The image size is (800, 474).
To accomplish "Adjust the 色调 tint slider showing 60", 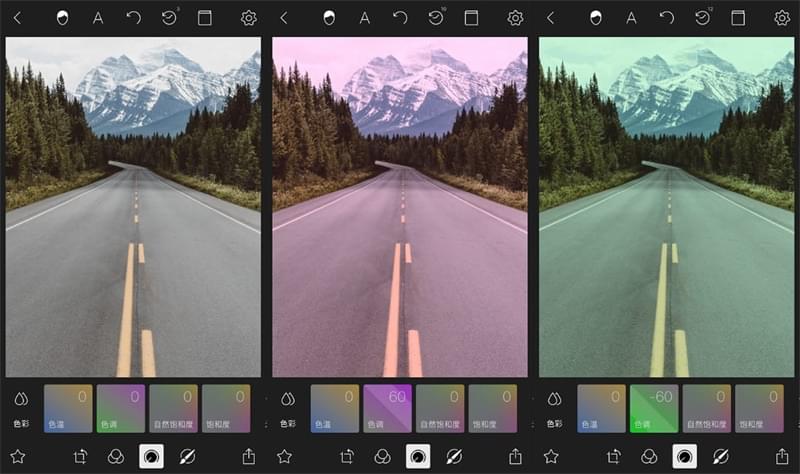I will (x=387, y=408).
